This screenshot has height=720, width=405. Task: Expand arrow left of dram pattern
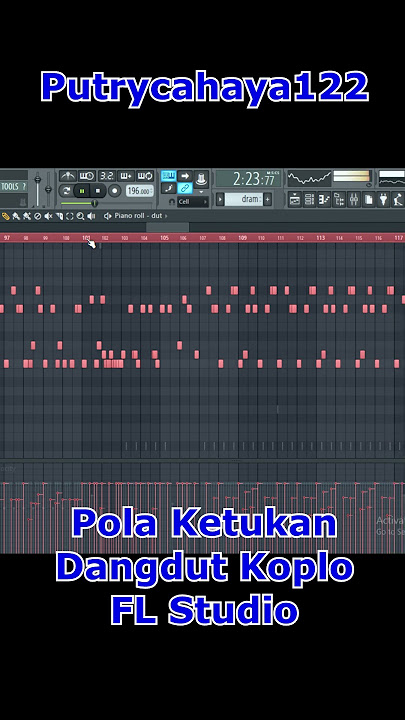point(220,199)
